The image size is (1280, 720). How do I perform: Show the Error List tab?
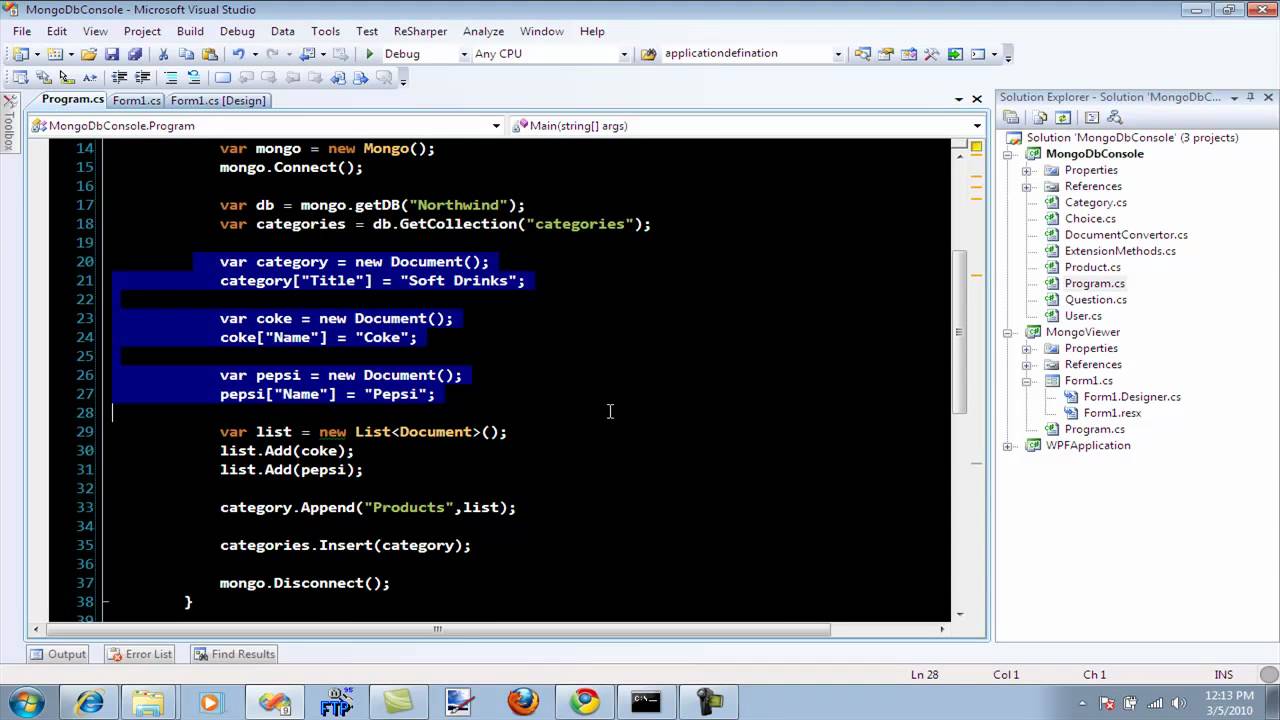coord(139,654)
